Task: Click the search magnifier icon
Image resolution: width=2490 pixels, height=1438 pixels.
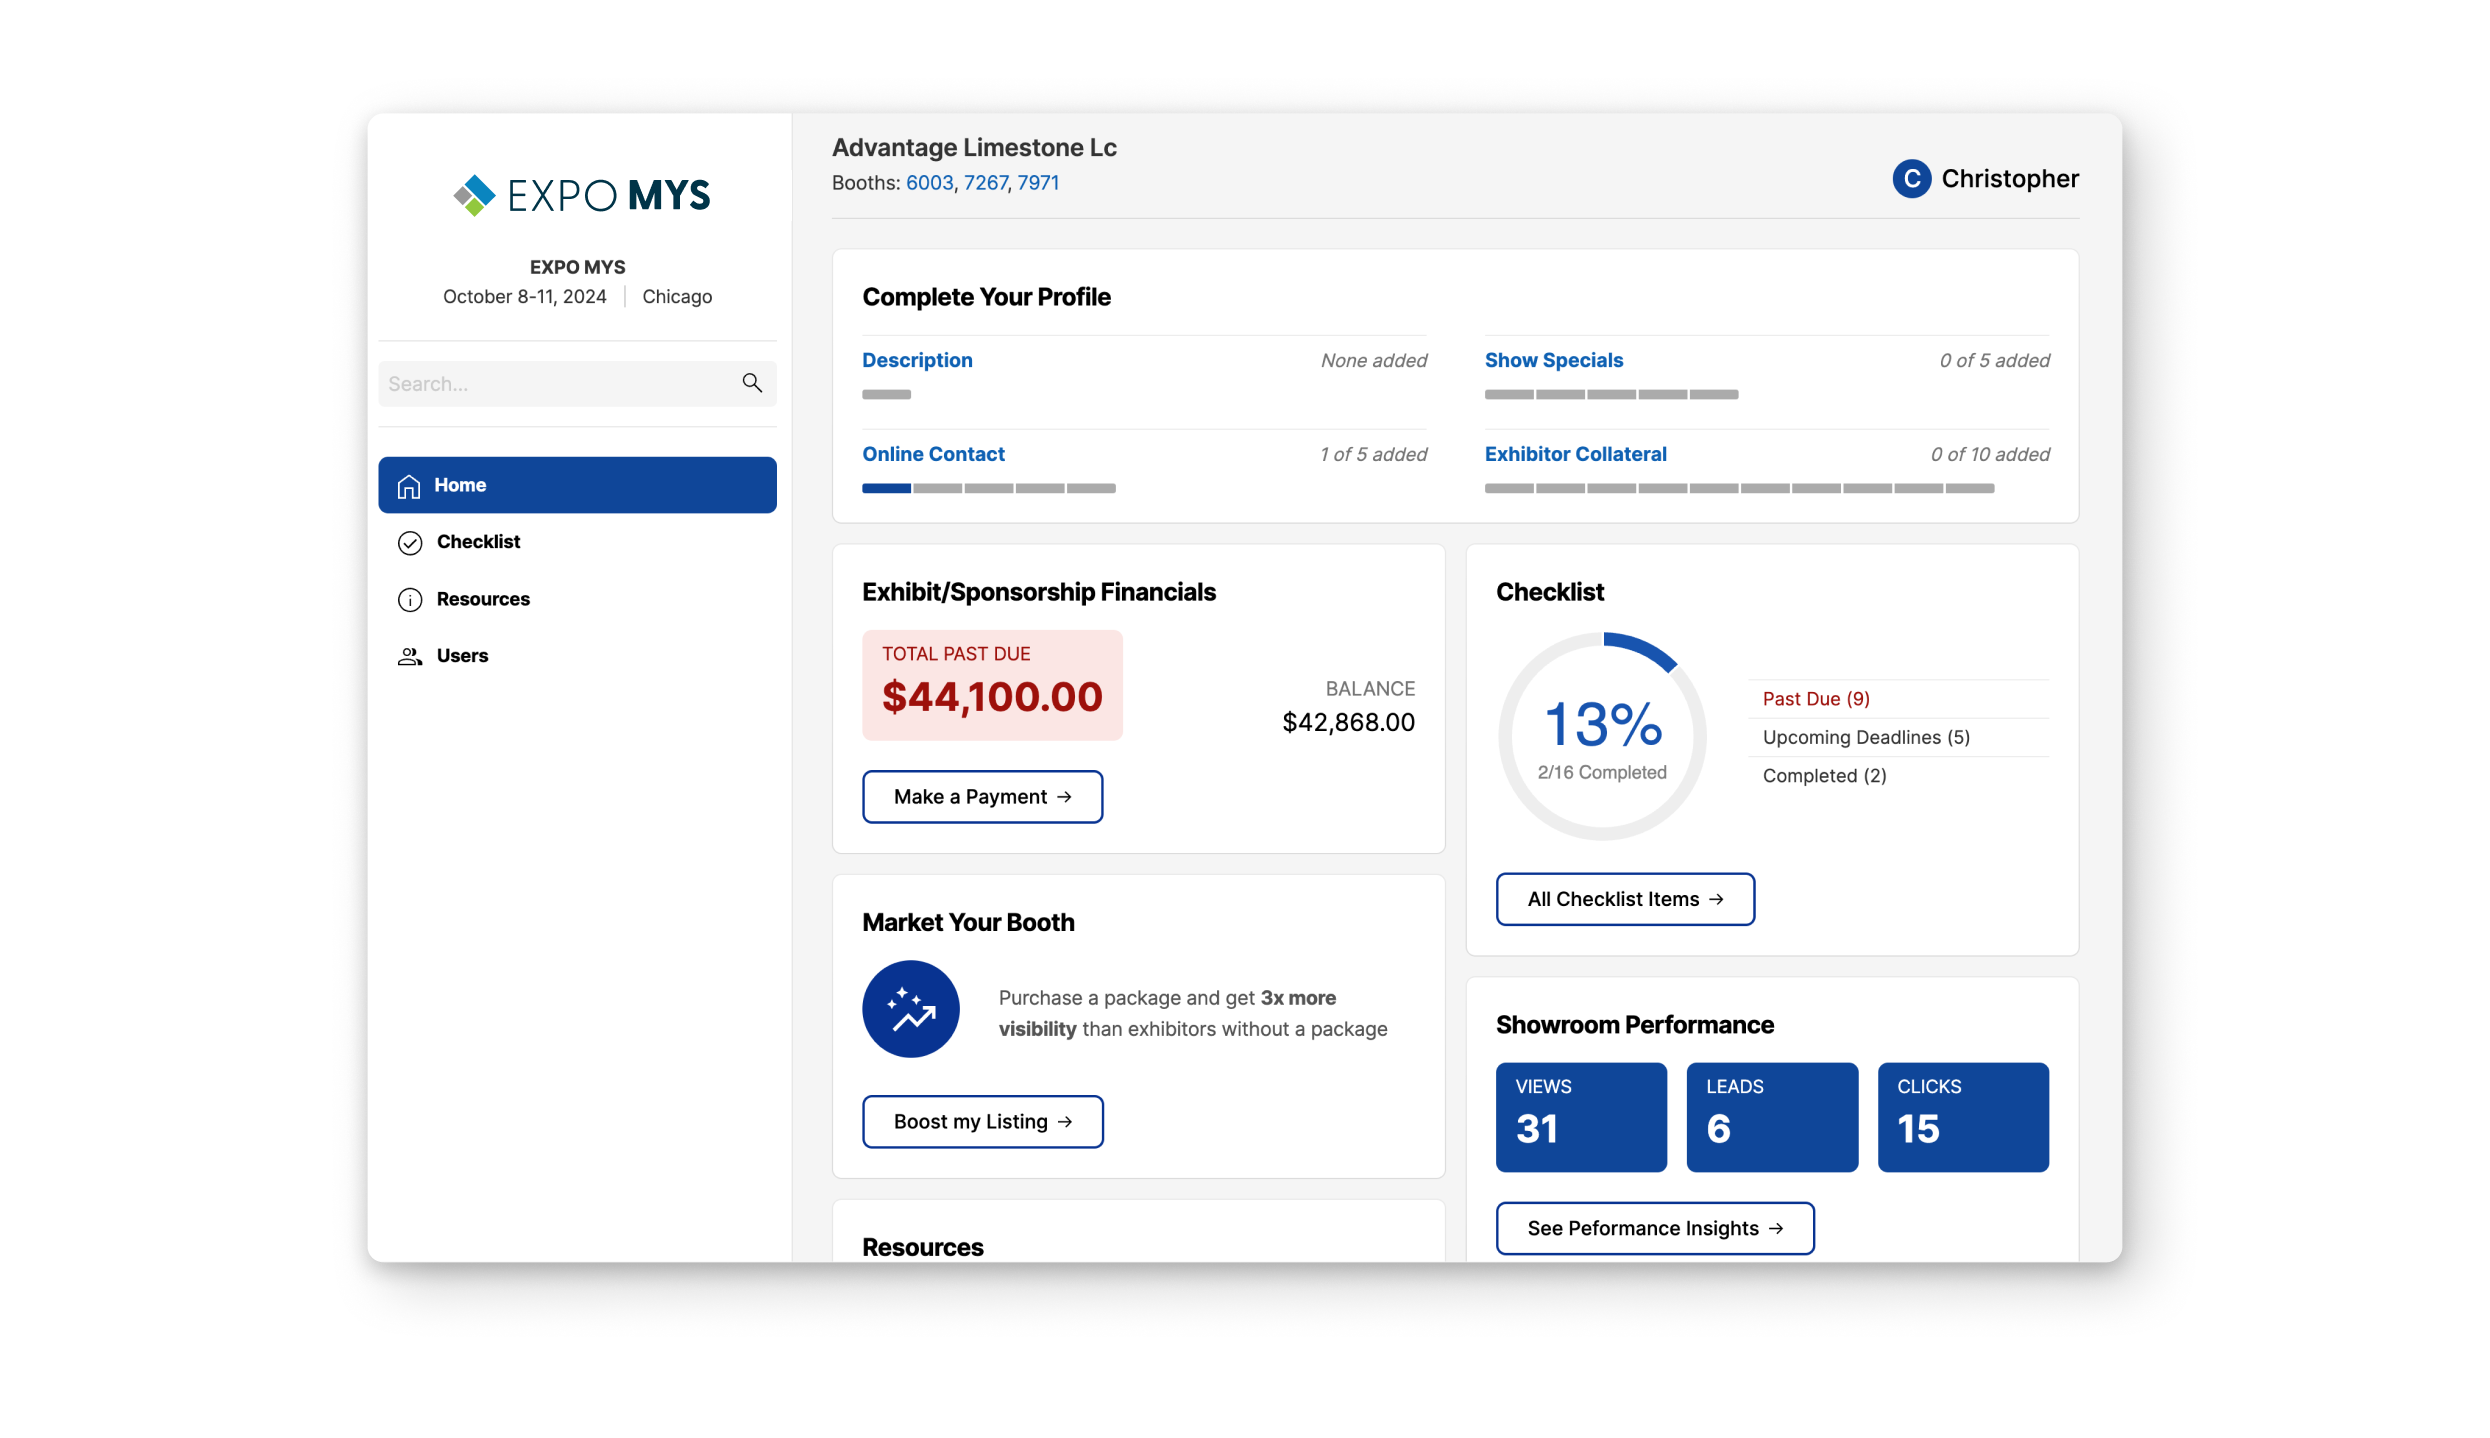Action: [752, 383]
